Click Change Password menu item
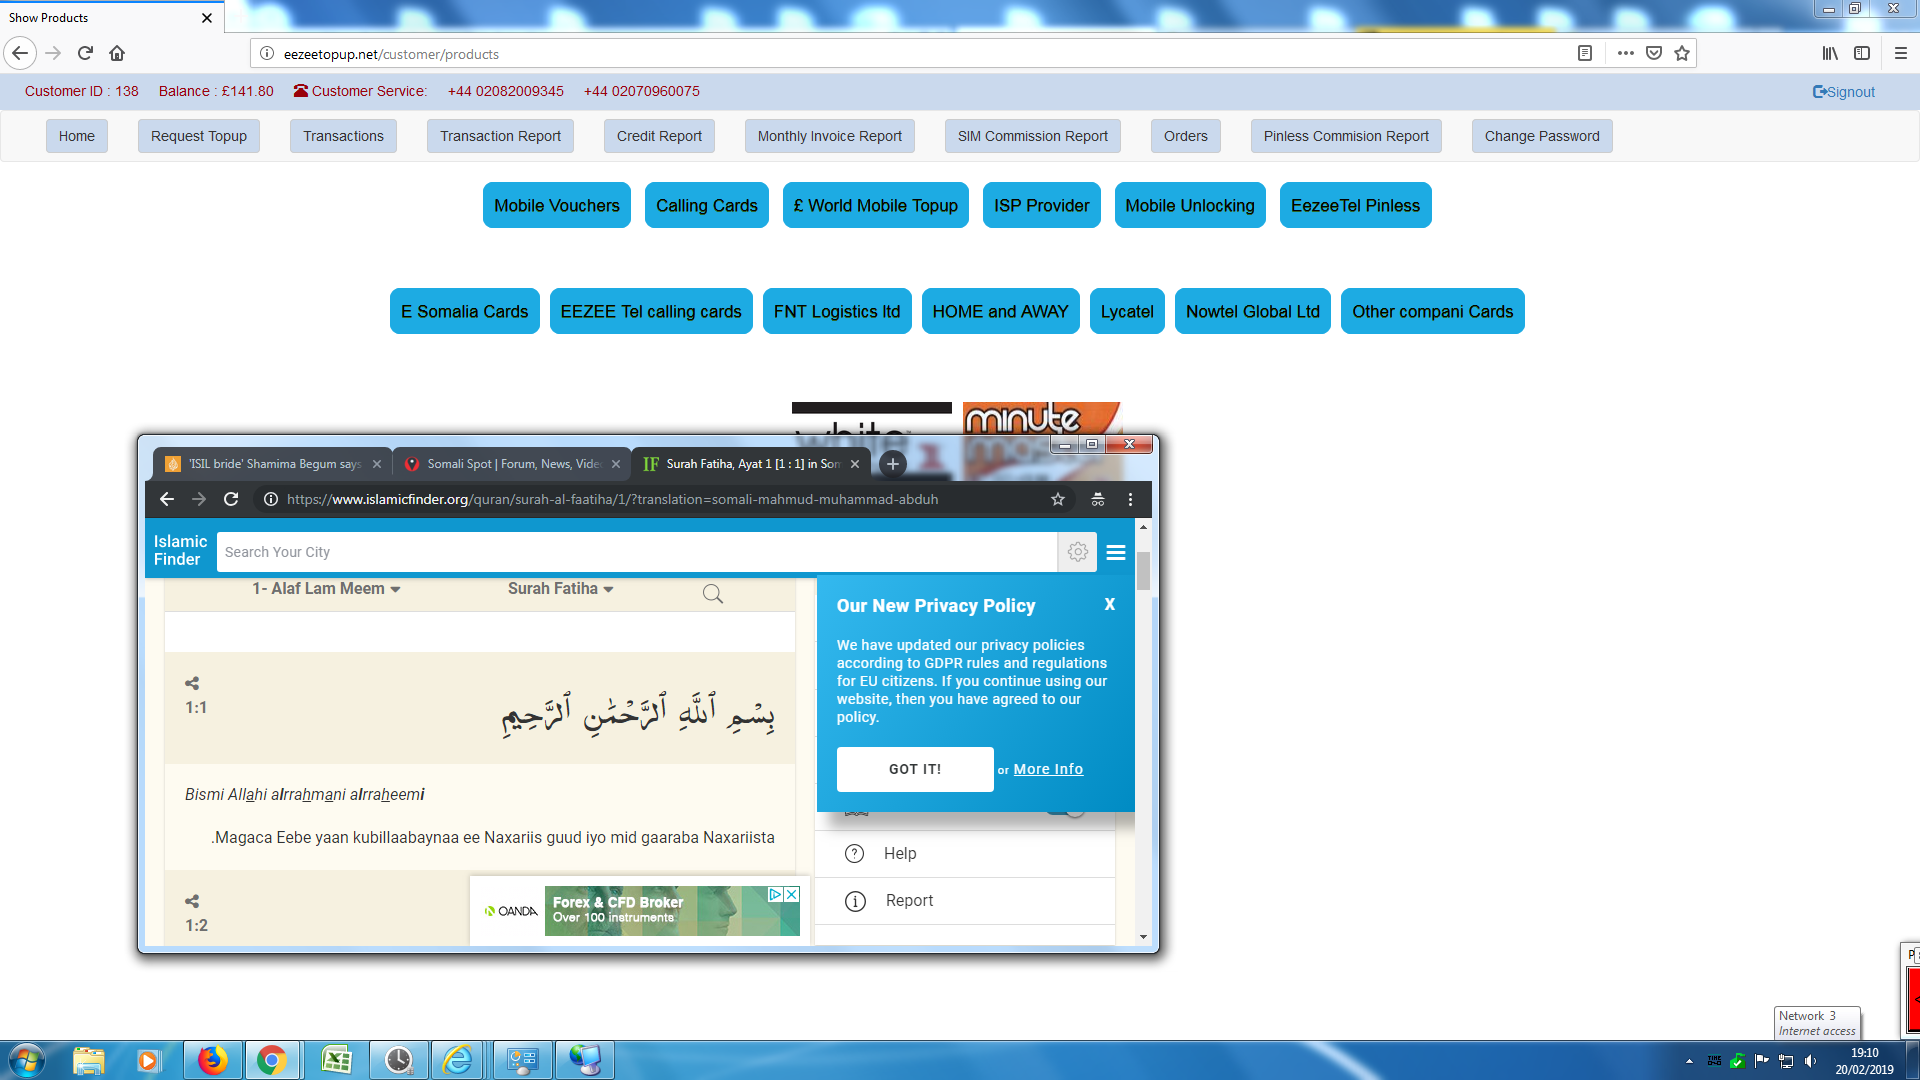 click(x=1542, y=136)
